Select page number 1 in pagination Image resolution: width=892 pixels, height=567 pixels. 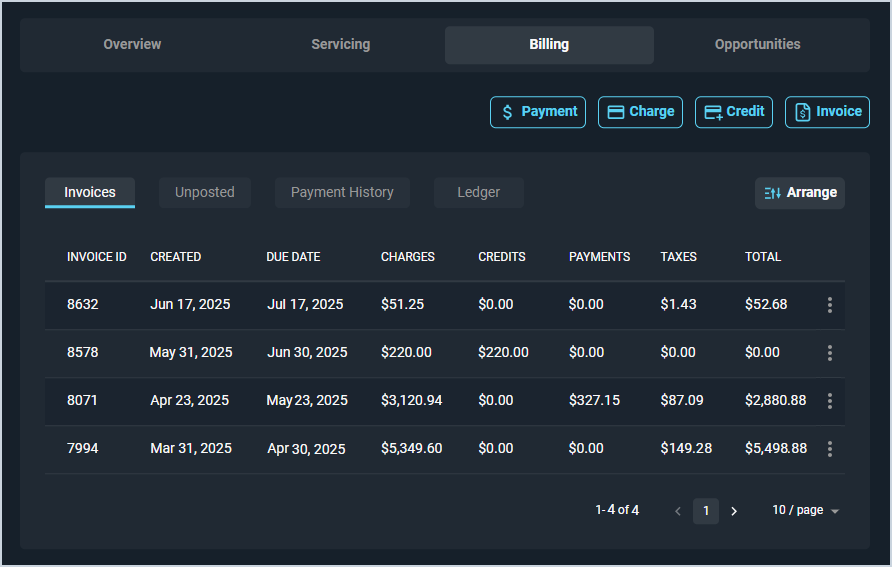pos(705,511)
